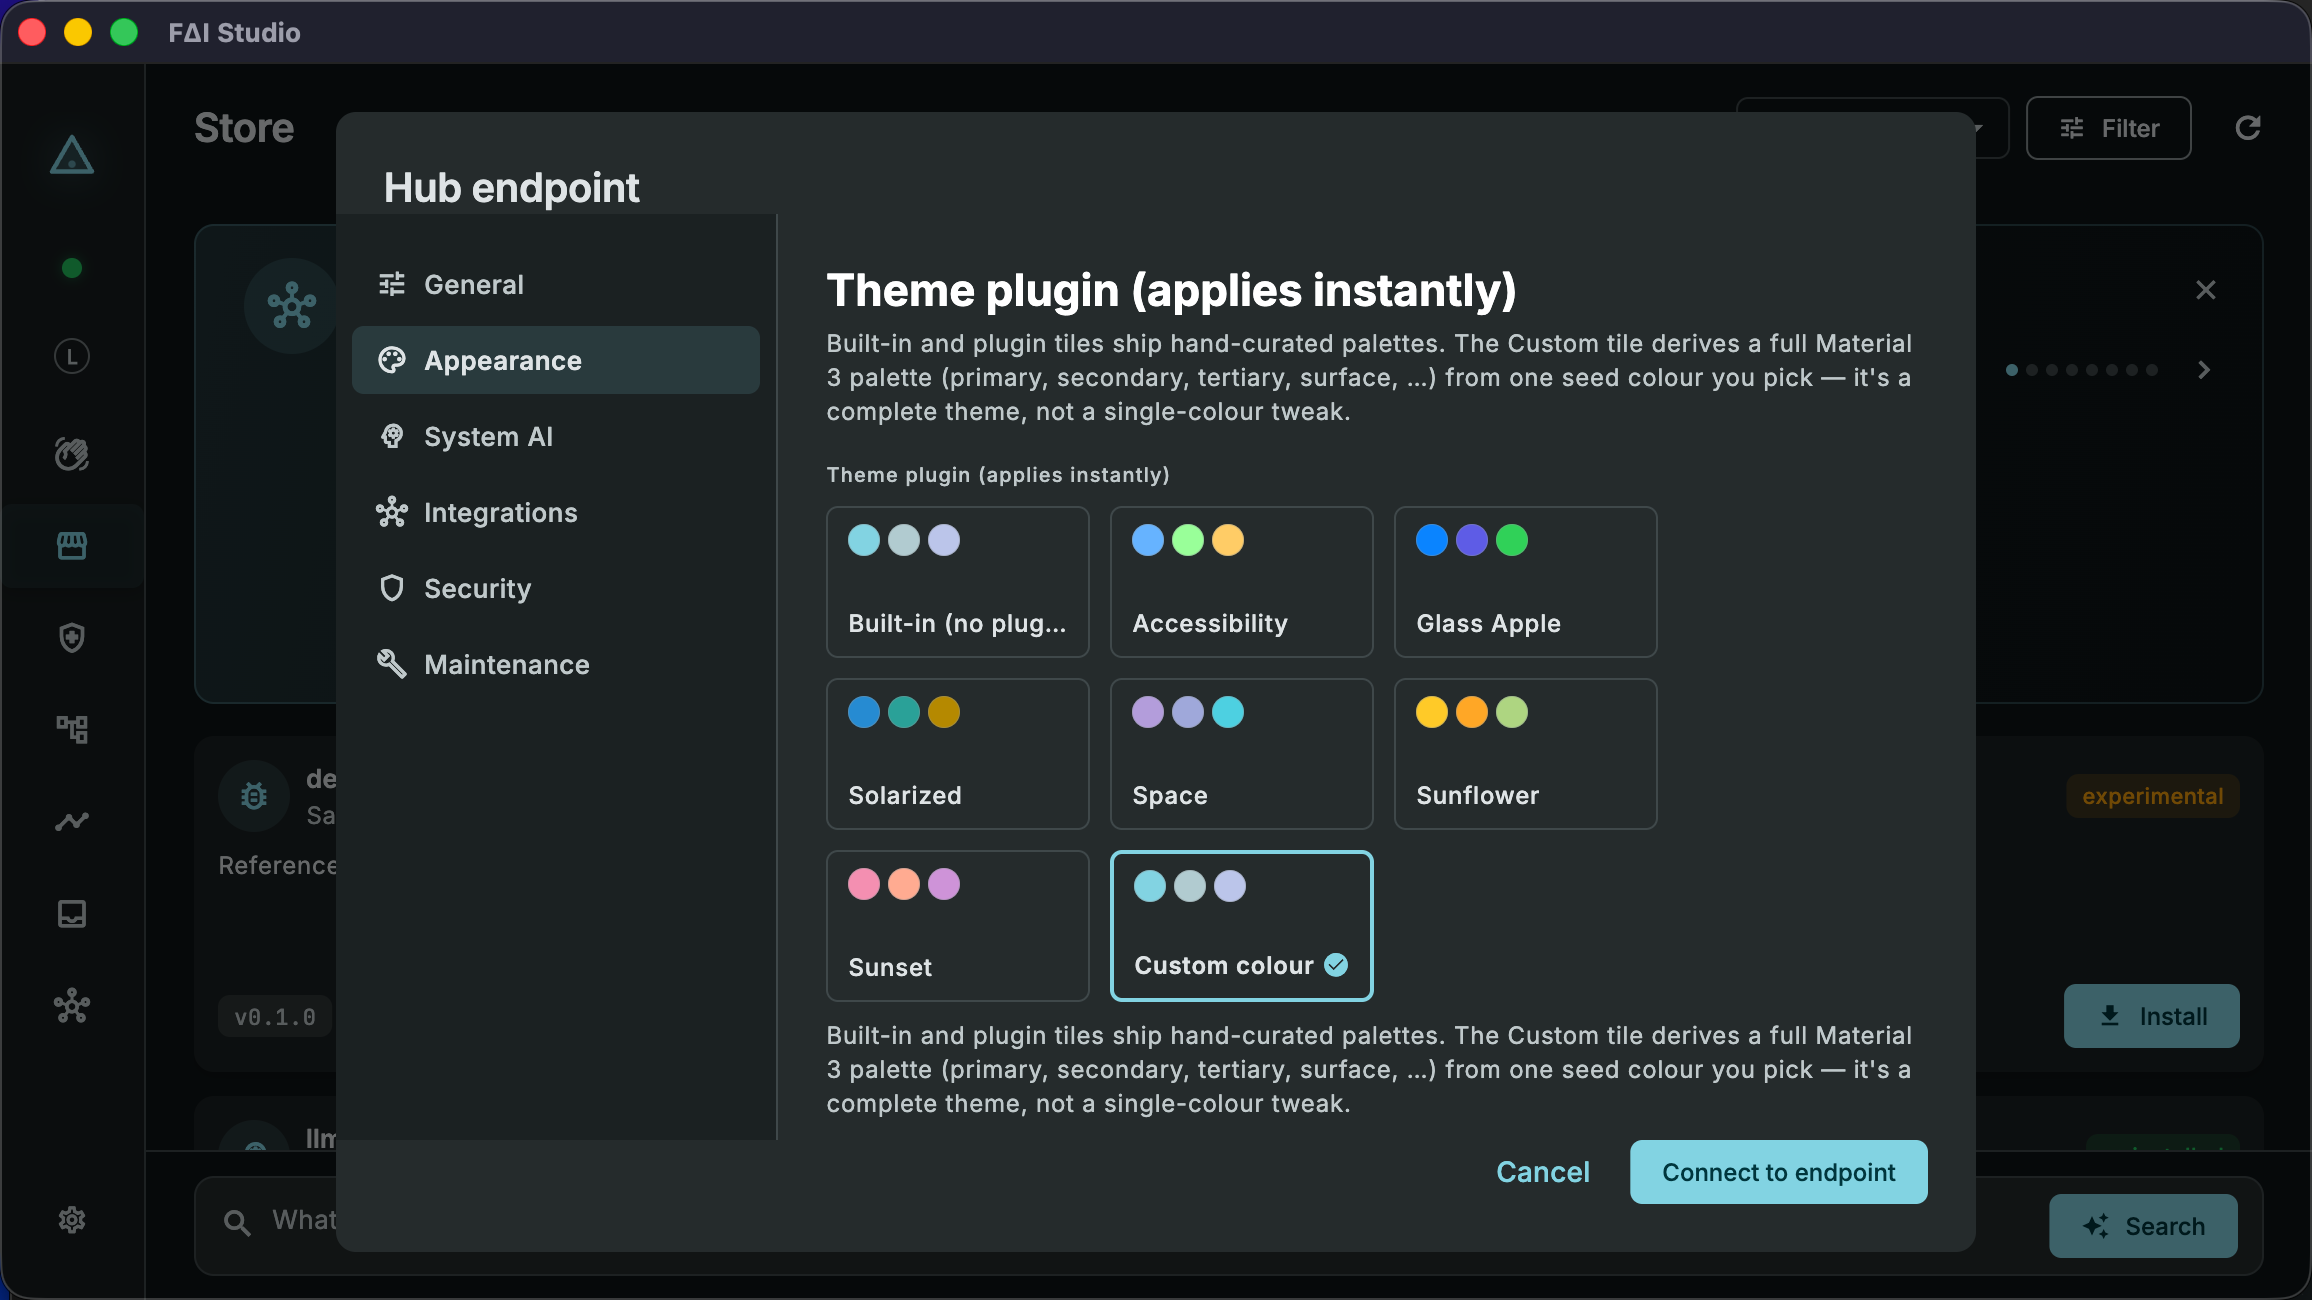This screenshot has height=1300, width=2312.
Task: Expand next carousel slide chevron
Action: [2204, 370]
